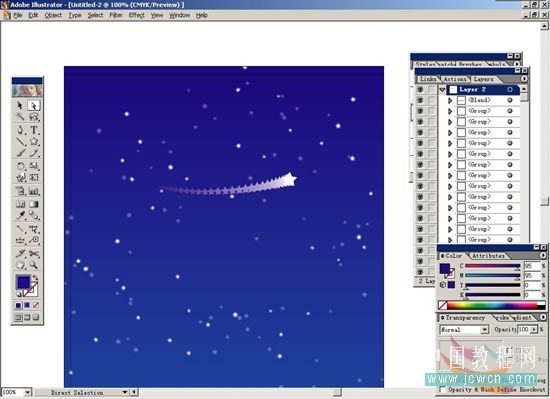The width and height of the screenshot is (550, 399).
Task: Switch to the Brushes tab
Action: tap(470, 64)
